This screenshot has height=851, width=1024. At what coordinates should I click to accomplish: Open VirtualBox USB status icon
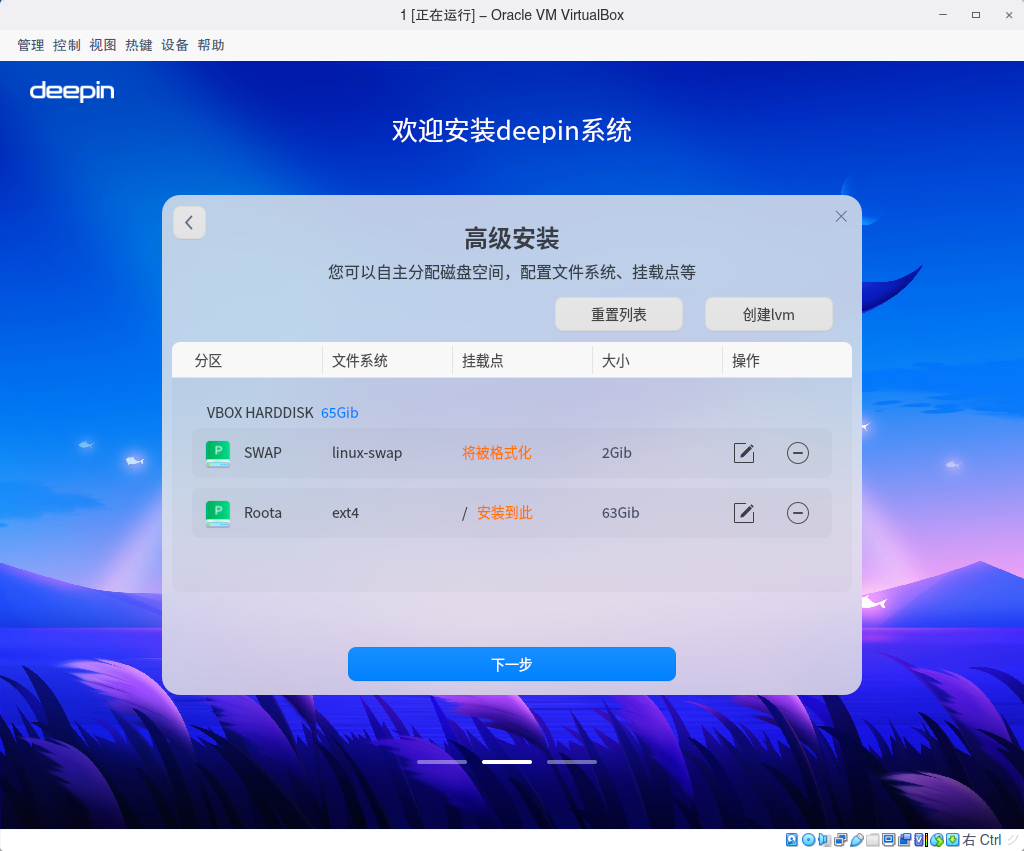click(x=857, y=840)
